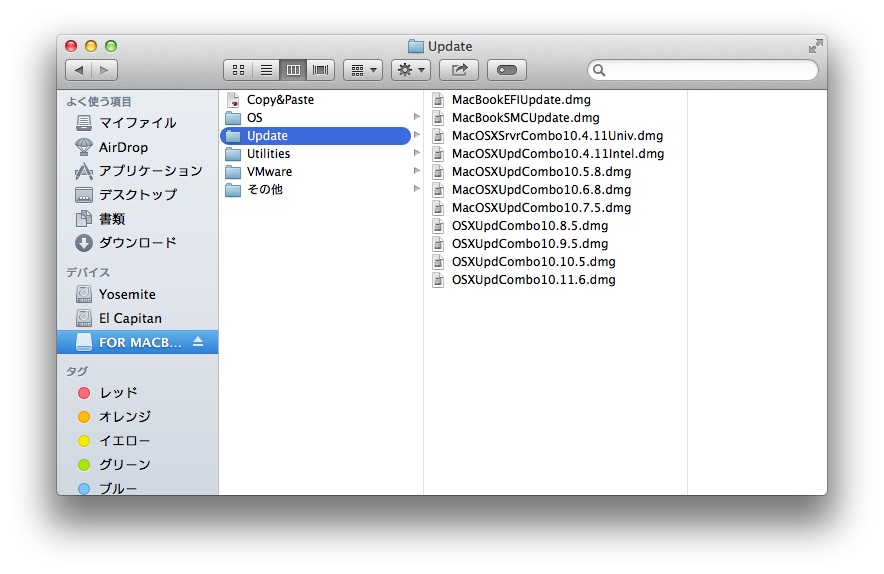This screenshot has height=574, width=884.
Task: Click the Share toolbar button
Action: [x=459, y=70]
